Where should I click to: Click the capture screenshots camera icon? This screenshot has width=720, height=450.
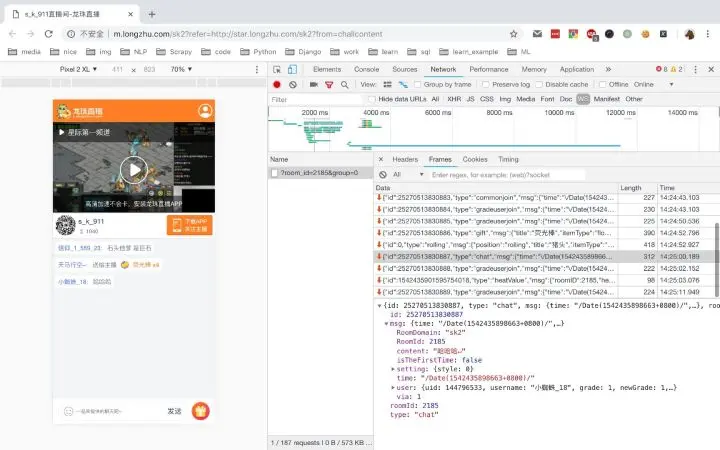pyautogui.click(x=314, y=84)
